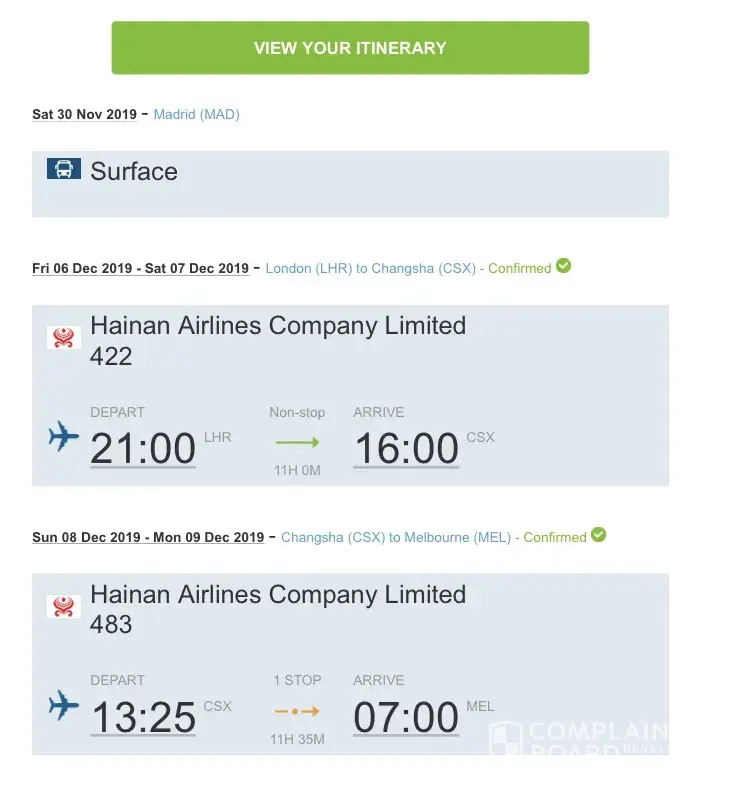Open London (LHR) to Changsha (CSX) link
Screen dimensions: 750x785
tap(370, 268)
